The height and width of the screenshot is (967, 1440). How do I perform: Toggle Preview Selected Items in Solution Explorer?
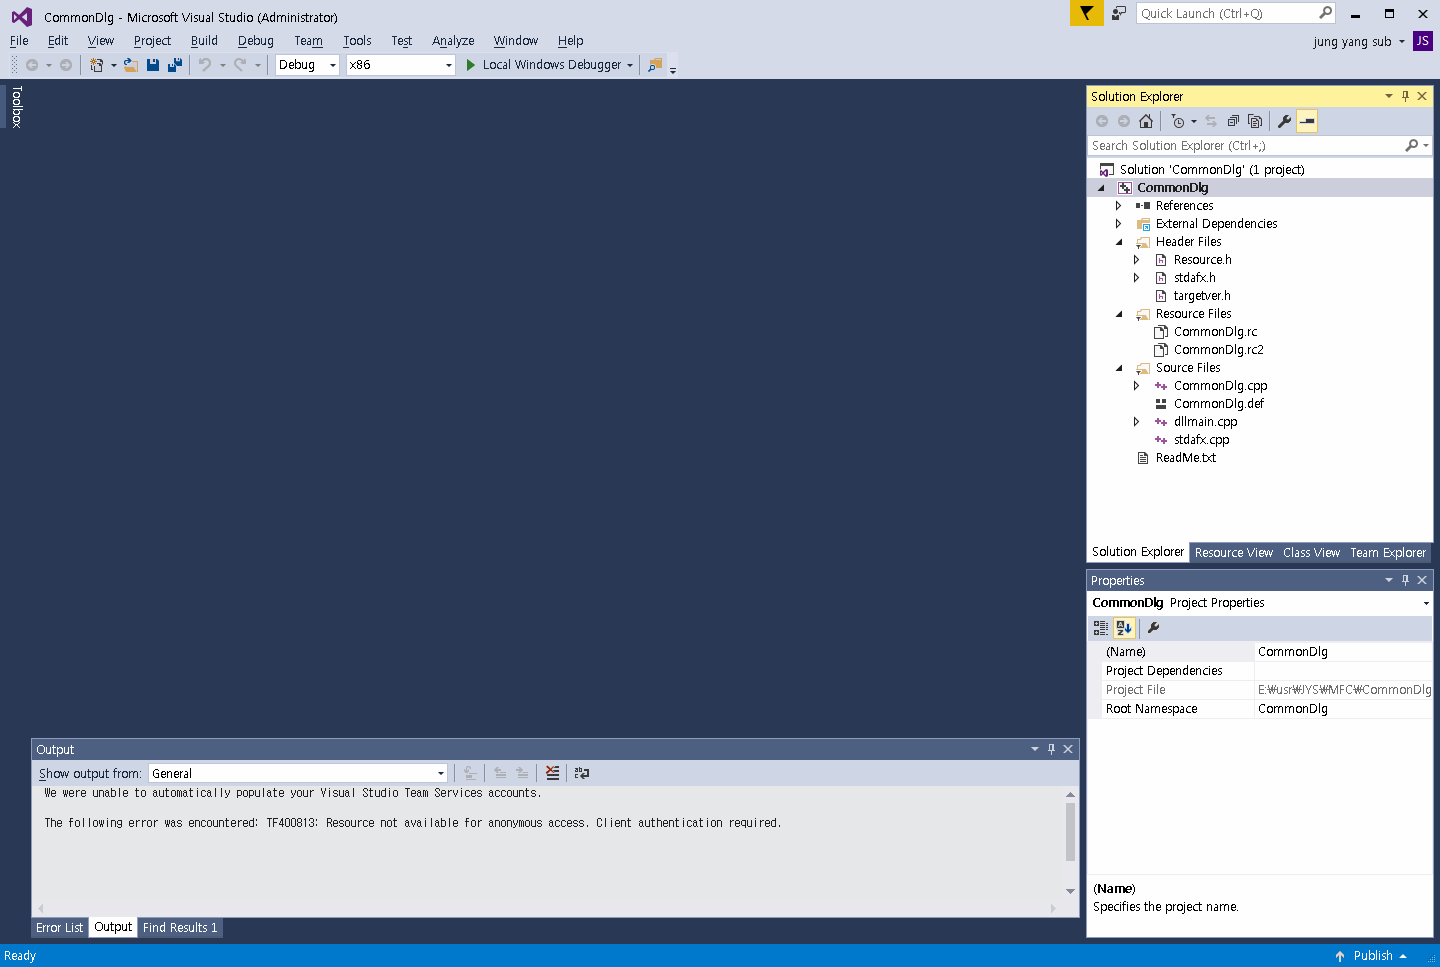(x=1307, y=121)
